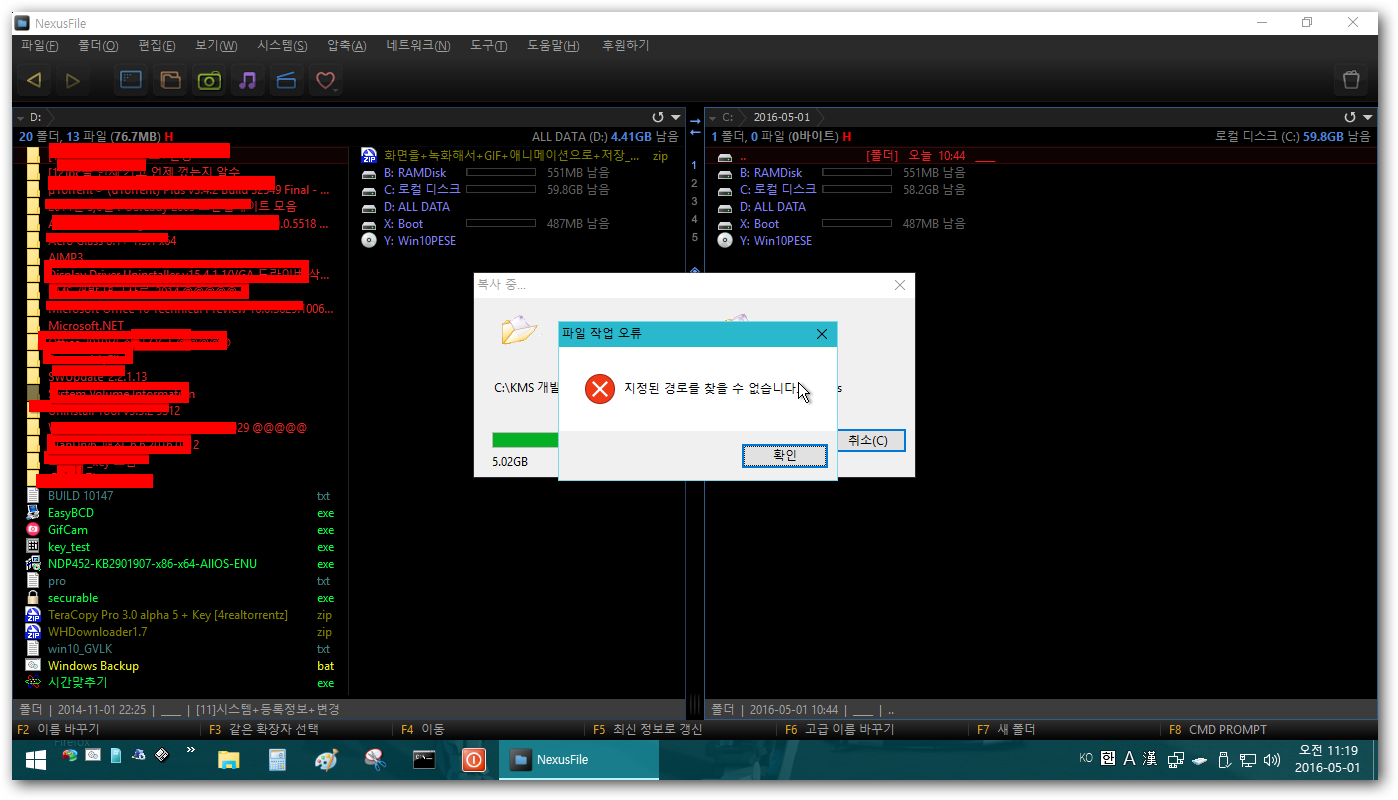
Task: Select parent folder '..' row in right panel
Action: coord(1040,156)
